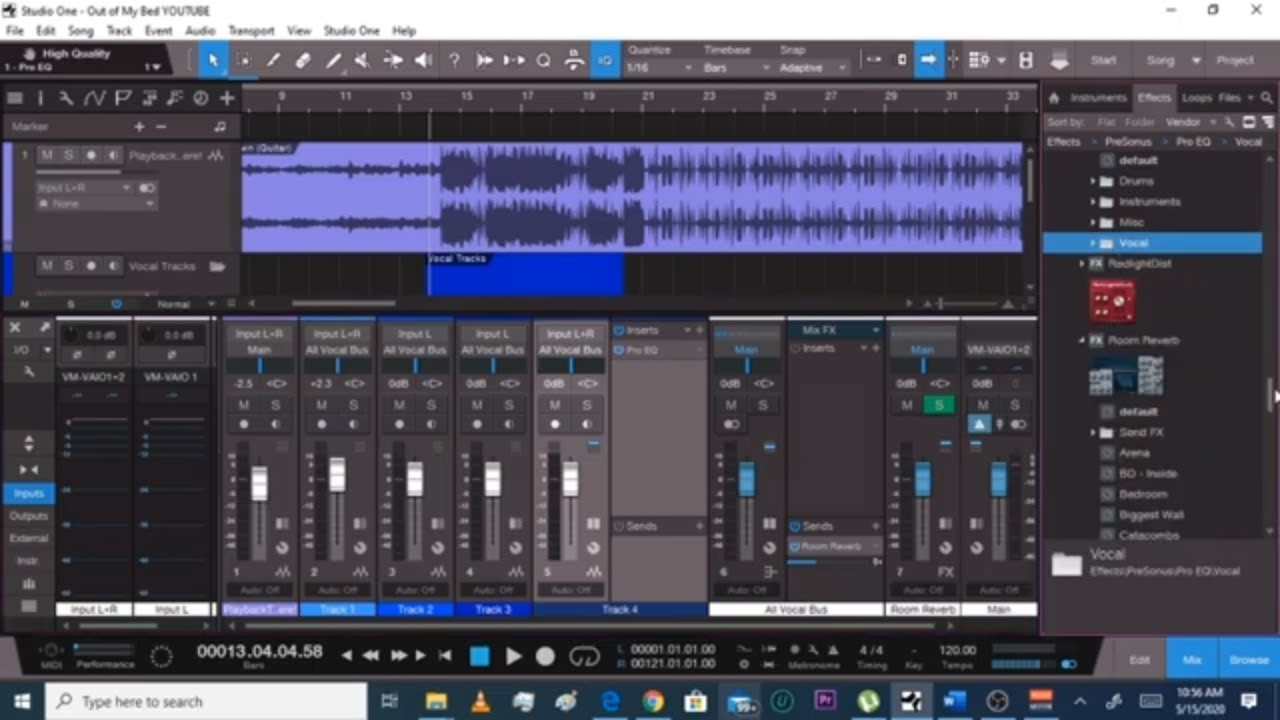The height and width of the screenshot is (720, 1280).
Task: Open the track inspector 'i' icon
Action: (x=40, y=98)
